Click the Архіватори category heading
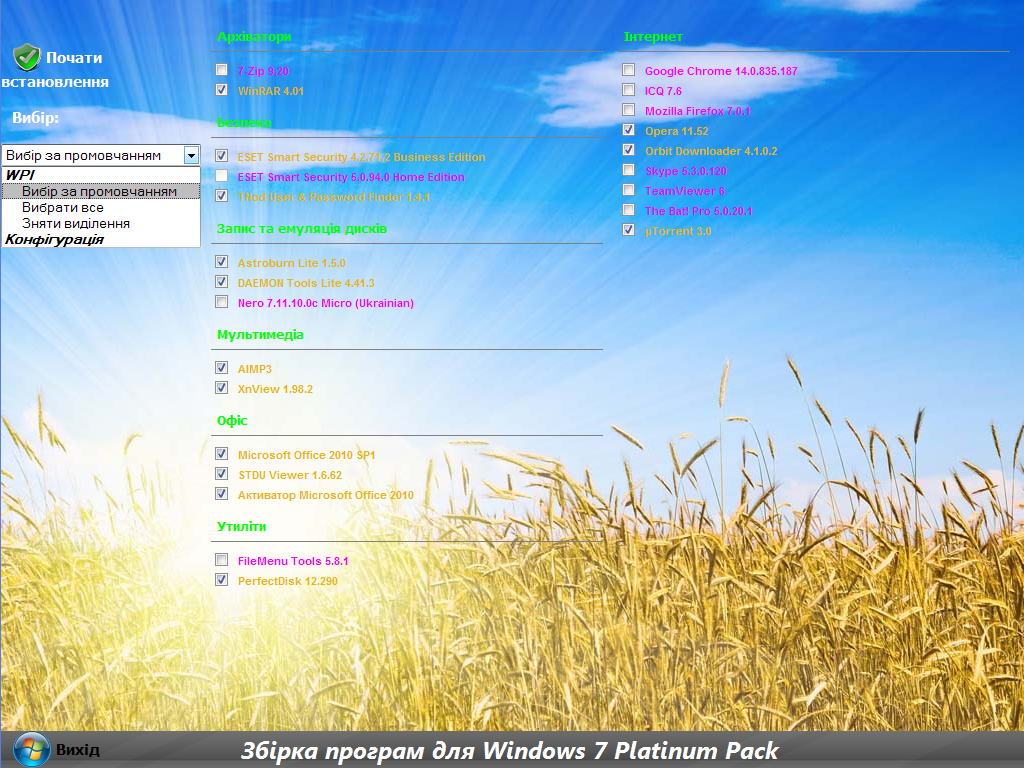 (253, 37)
